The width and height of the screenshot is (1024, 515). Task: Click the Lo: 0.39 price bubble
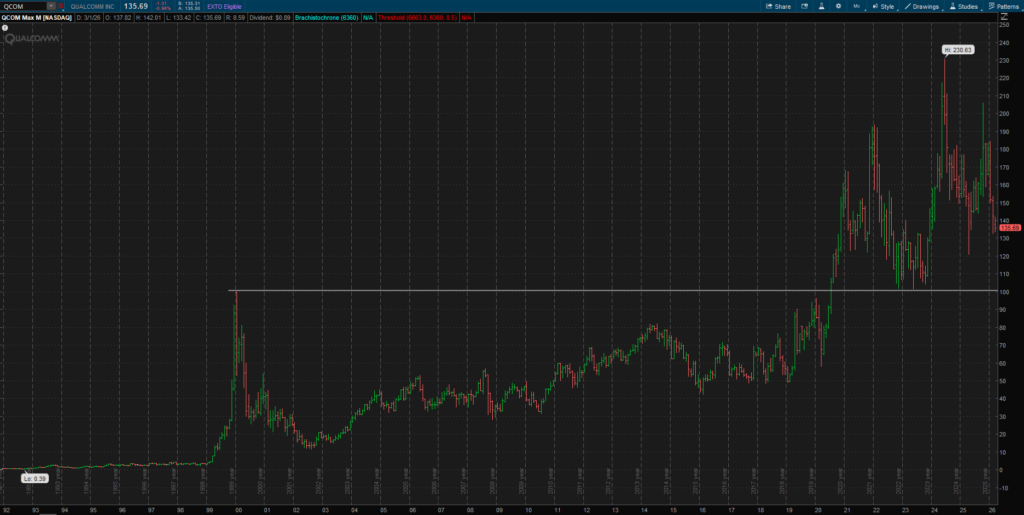click(33, 478)
